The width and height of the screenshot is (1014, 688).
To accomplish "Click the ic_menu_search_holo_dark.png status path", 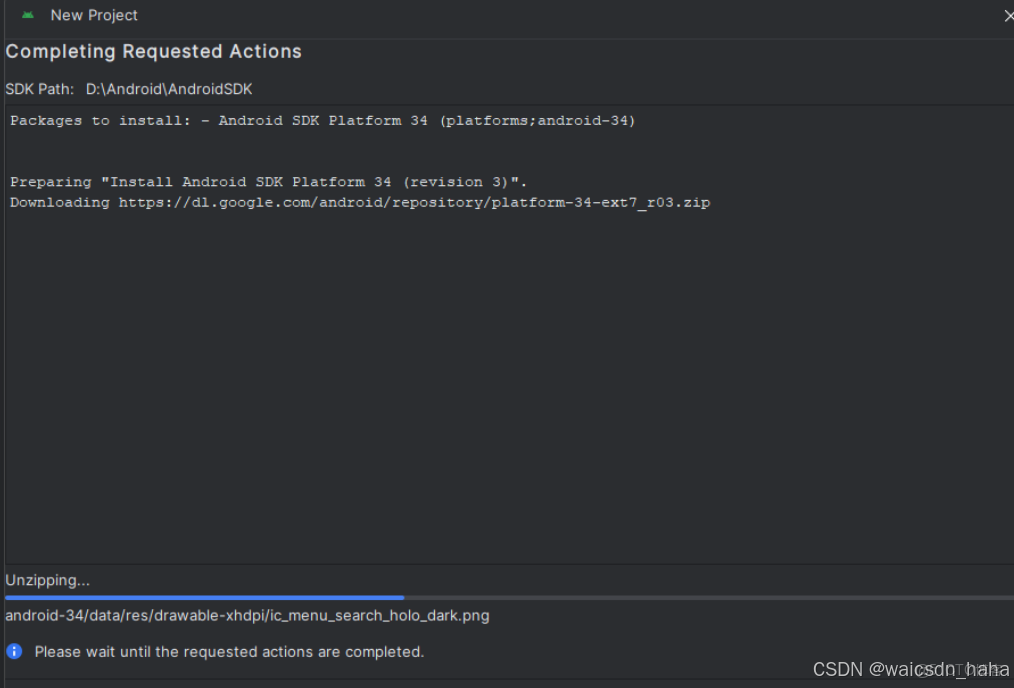I will pyautogui.click(x=246, y=615).
